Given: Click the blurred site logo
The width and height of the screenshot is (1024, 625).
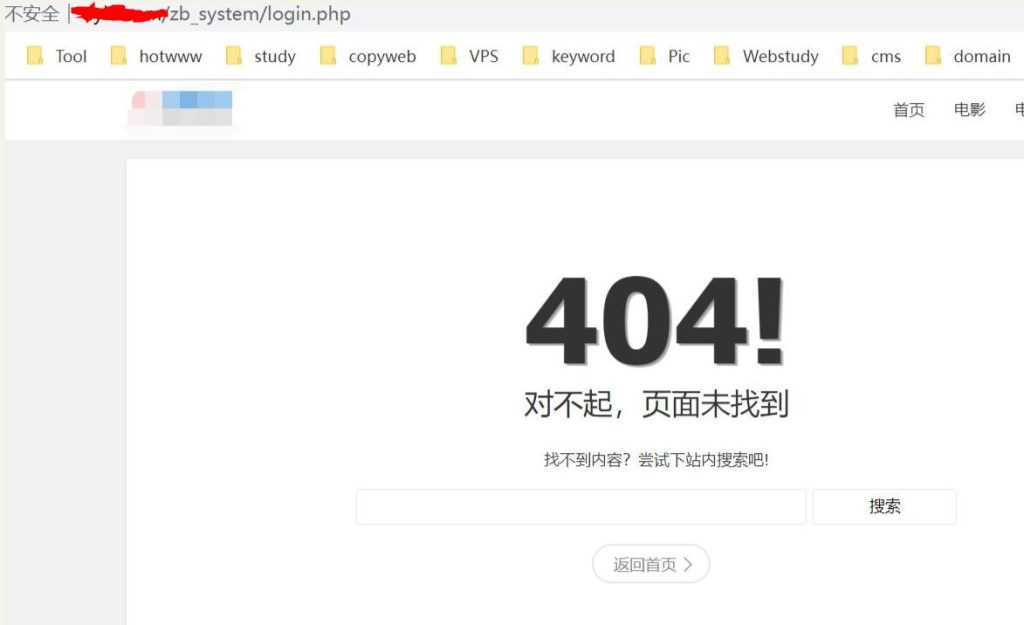Looking at the screenshot, I should [x=180, y=108].
